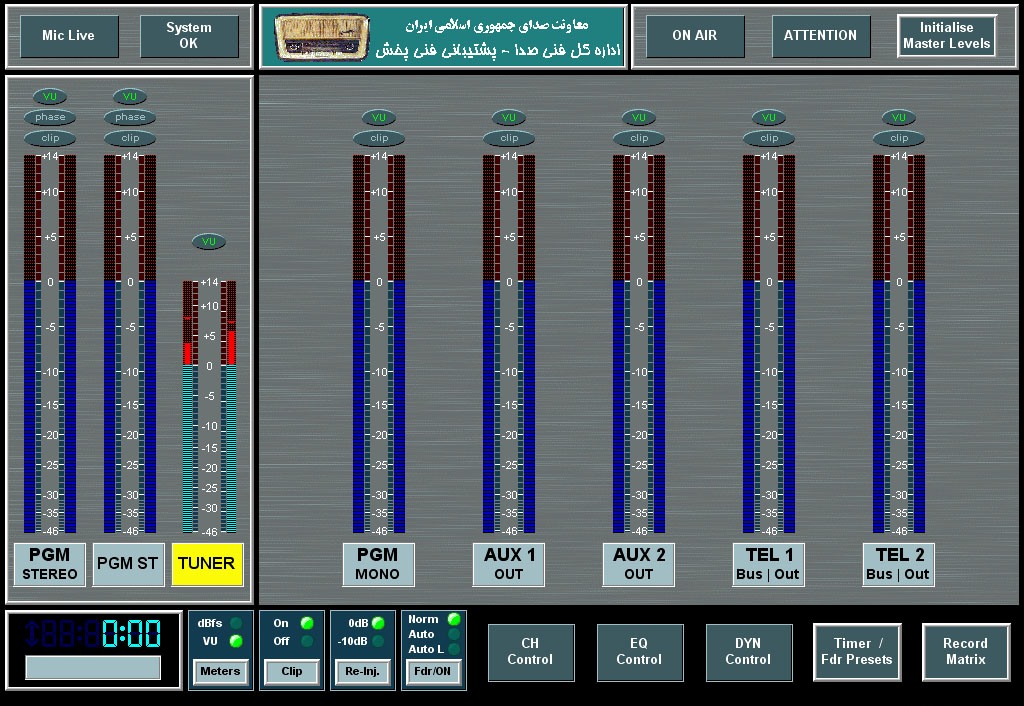This screenshot has height=706, width=1024.
Task: Select the -10dB re-injection level option
Action: [x=377, y=641]
